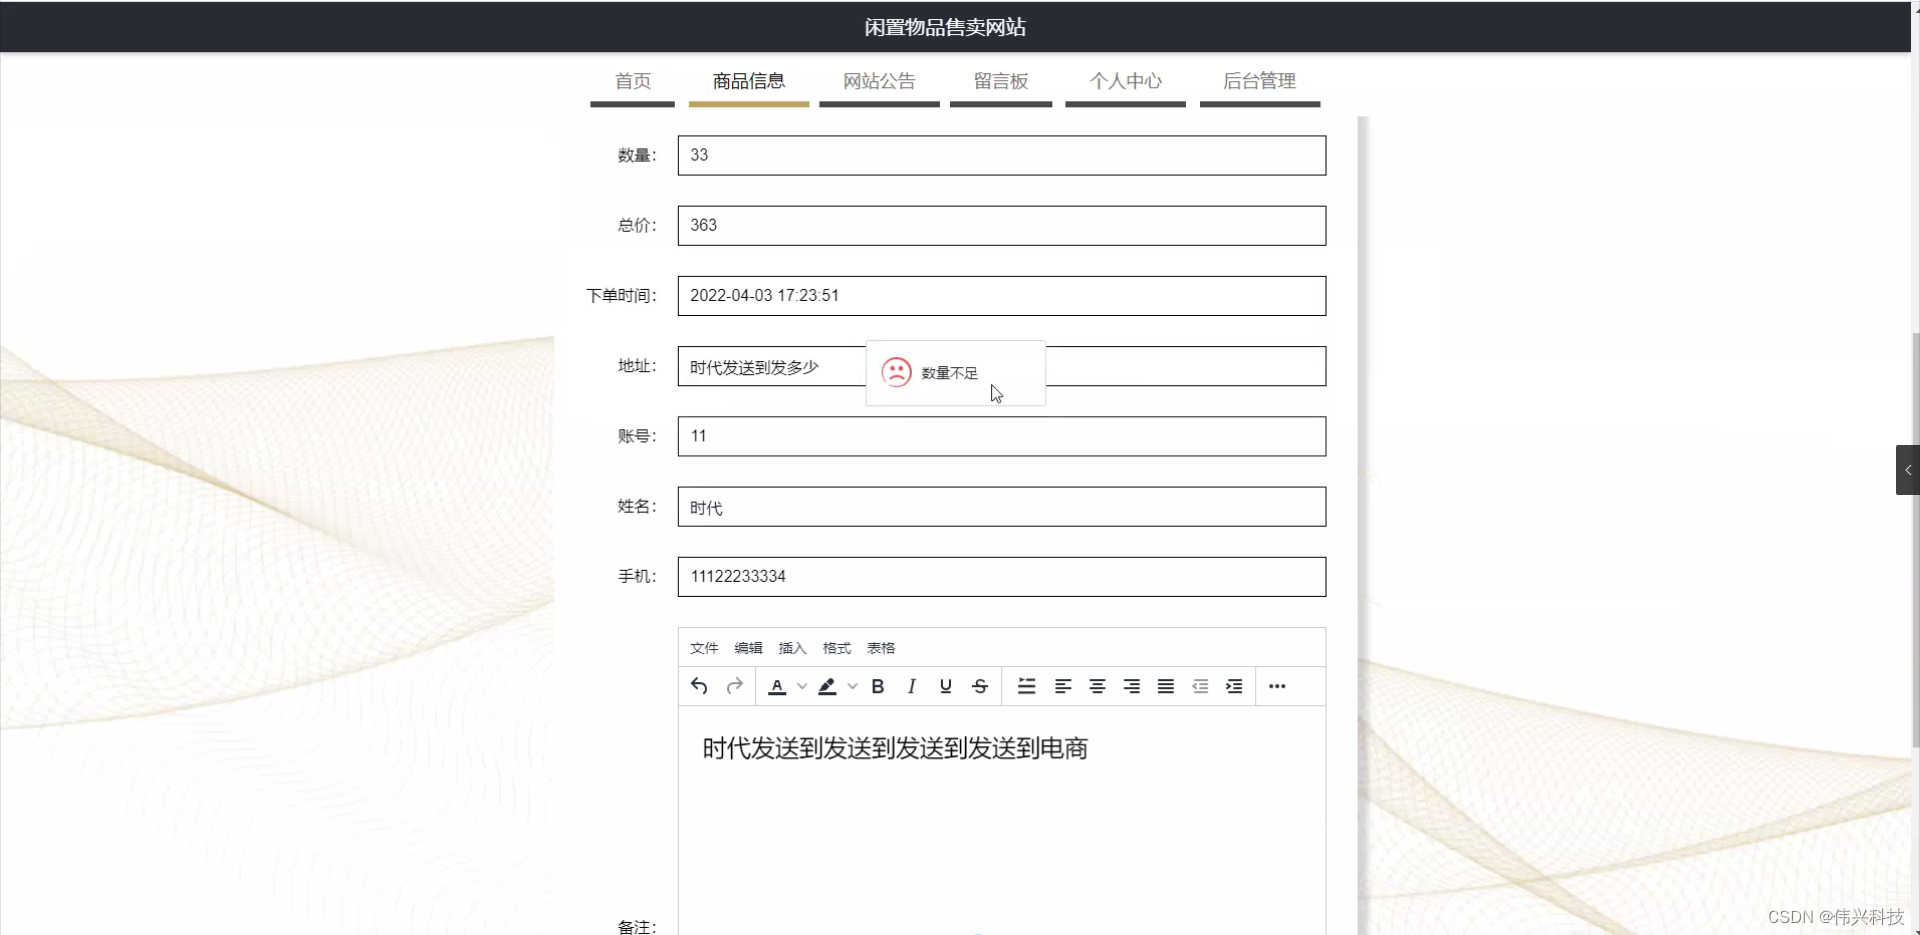This screenshot has height=935, width=1920.
Task: Open more toolbar options via the ellipsis icon
Action: point(1277,686)
